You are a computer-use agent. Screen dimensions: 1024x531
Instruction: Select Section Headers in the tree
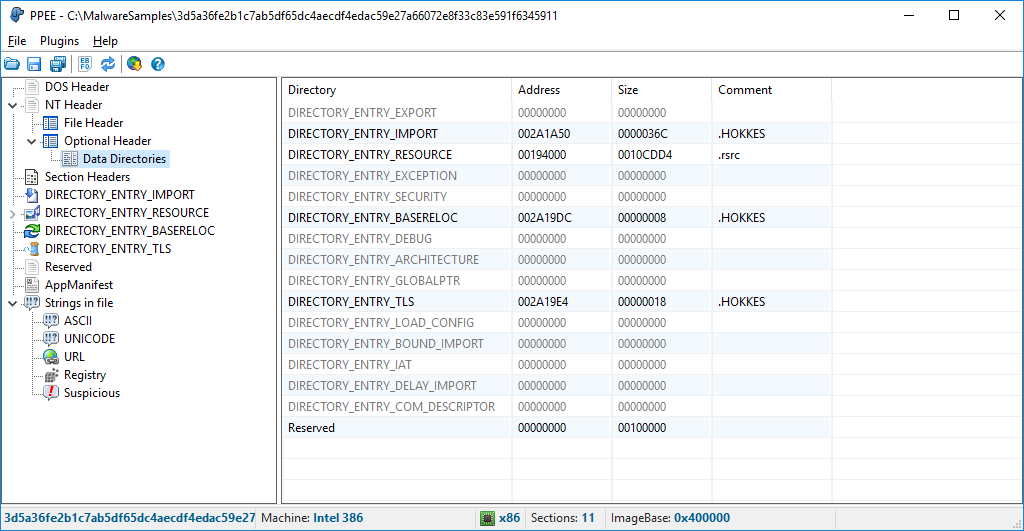coord(87,177)
